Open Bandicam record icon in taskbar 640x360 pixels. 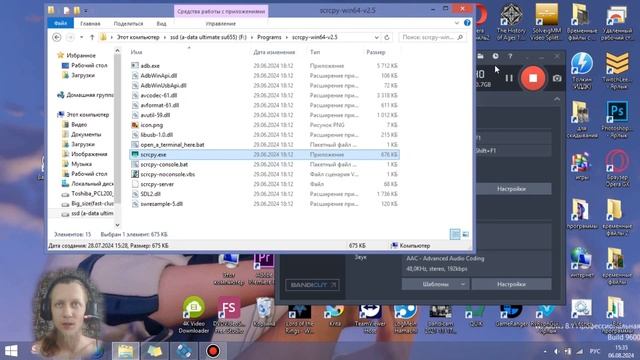click(x=213, y=351)
